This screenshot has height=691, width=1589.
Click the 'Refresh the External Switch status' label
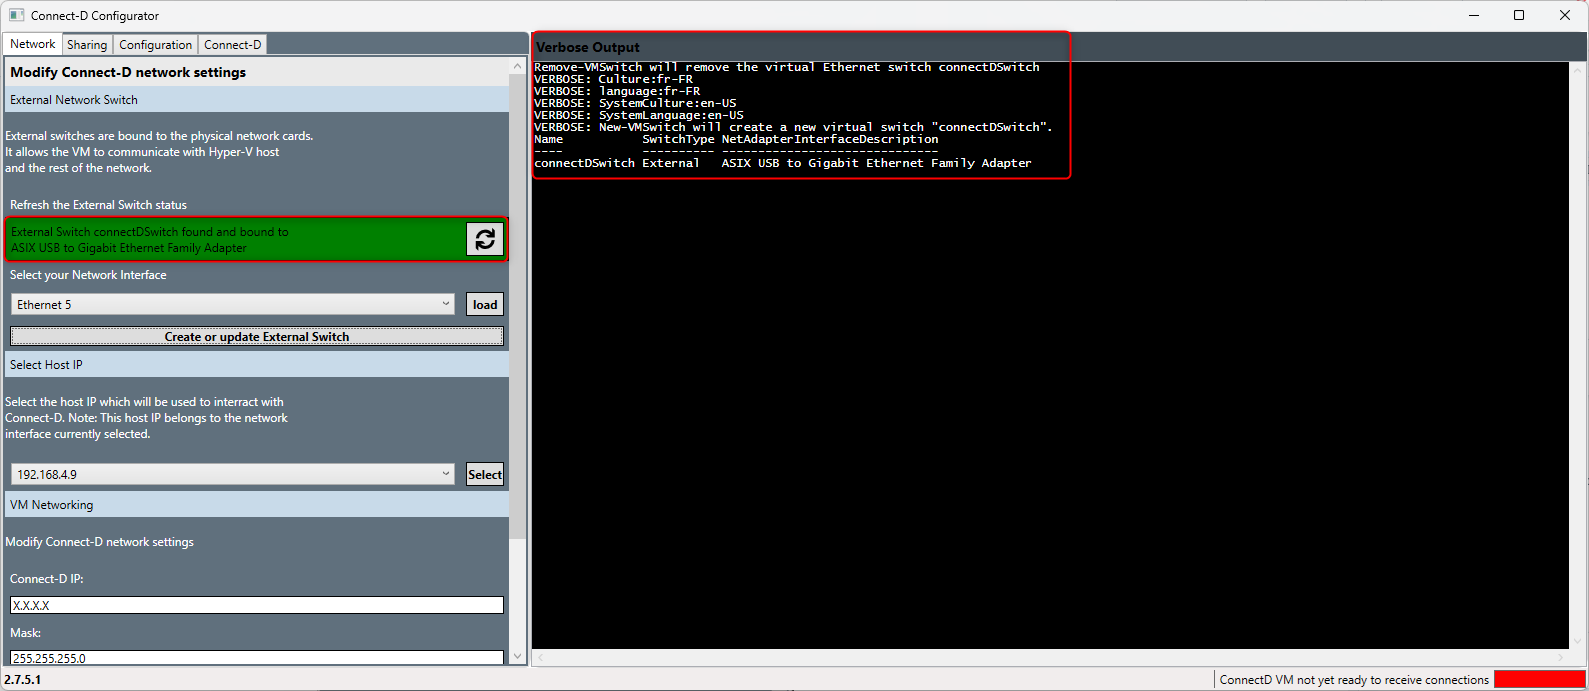98,205
